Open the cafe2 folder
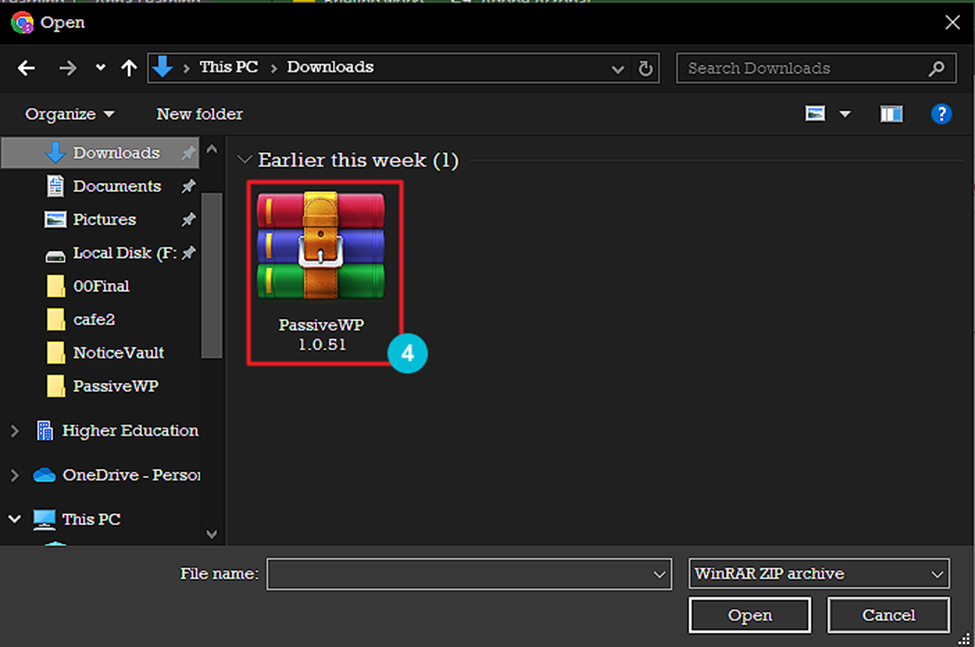 pos(93,320)
